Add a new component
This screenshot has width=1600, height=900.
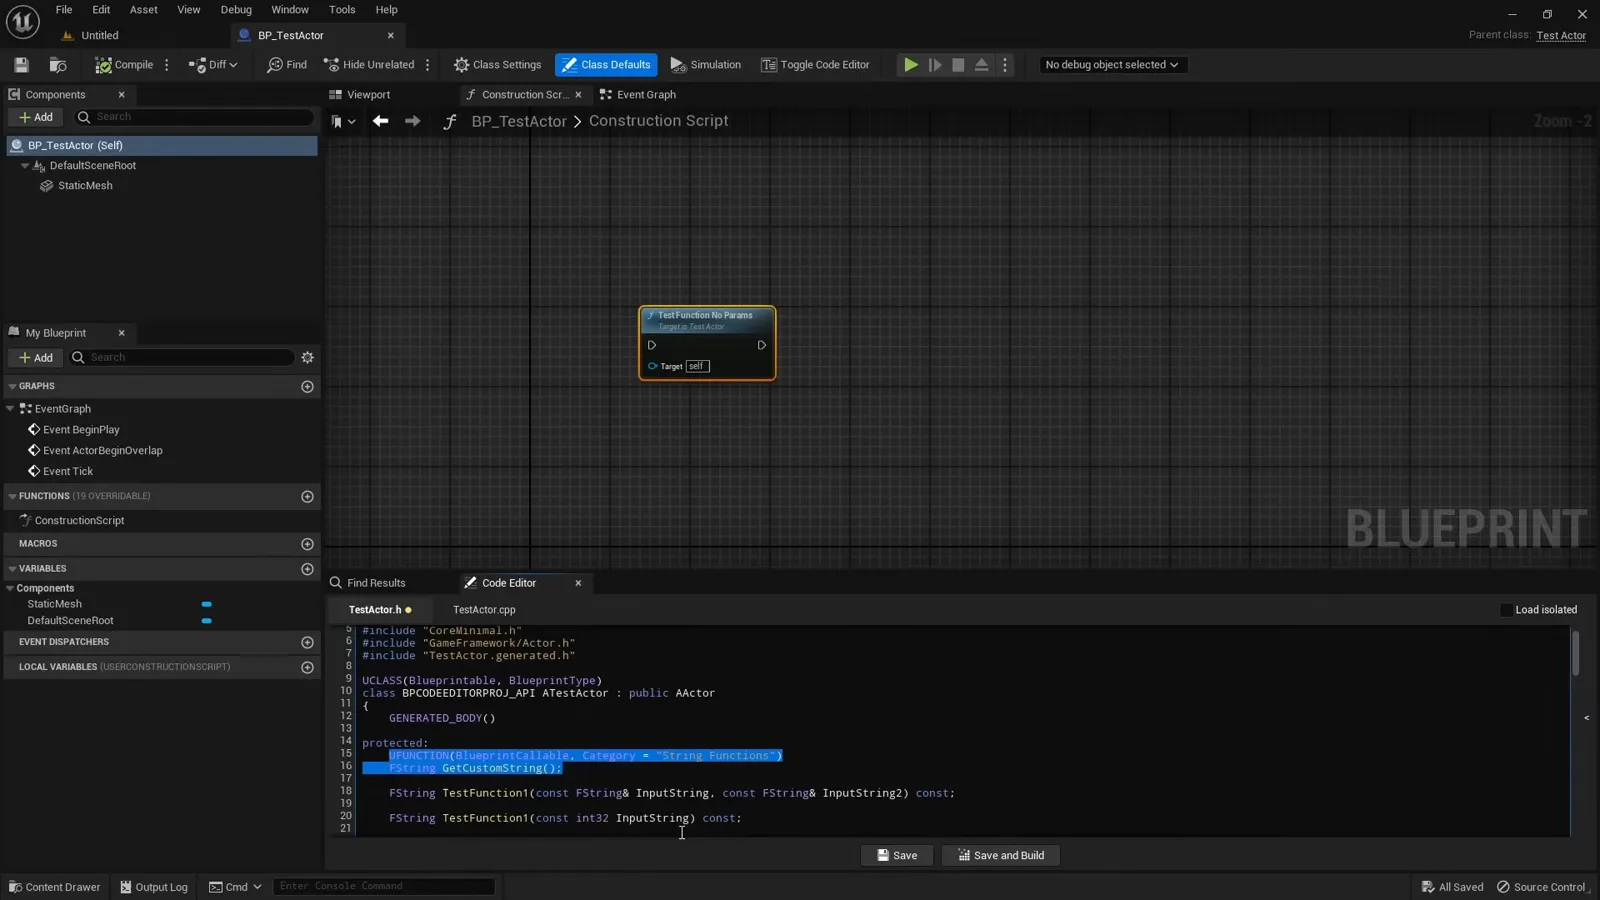tap(36, 117)
